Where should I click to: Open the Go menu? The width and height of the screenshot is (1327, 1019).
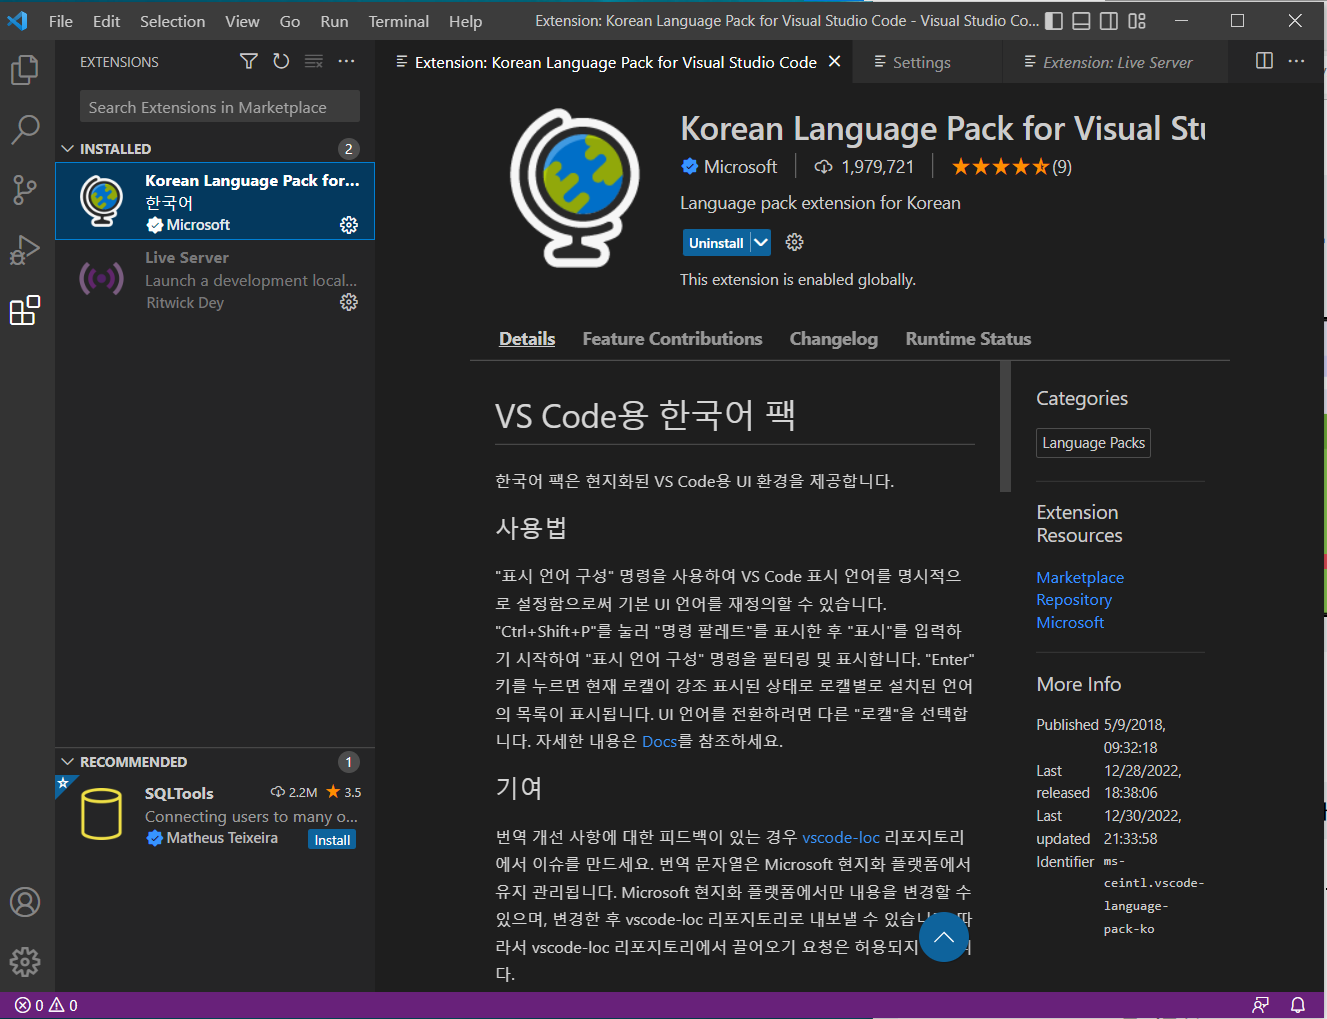click(290, 21)
